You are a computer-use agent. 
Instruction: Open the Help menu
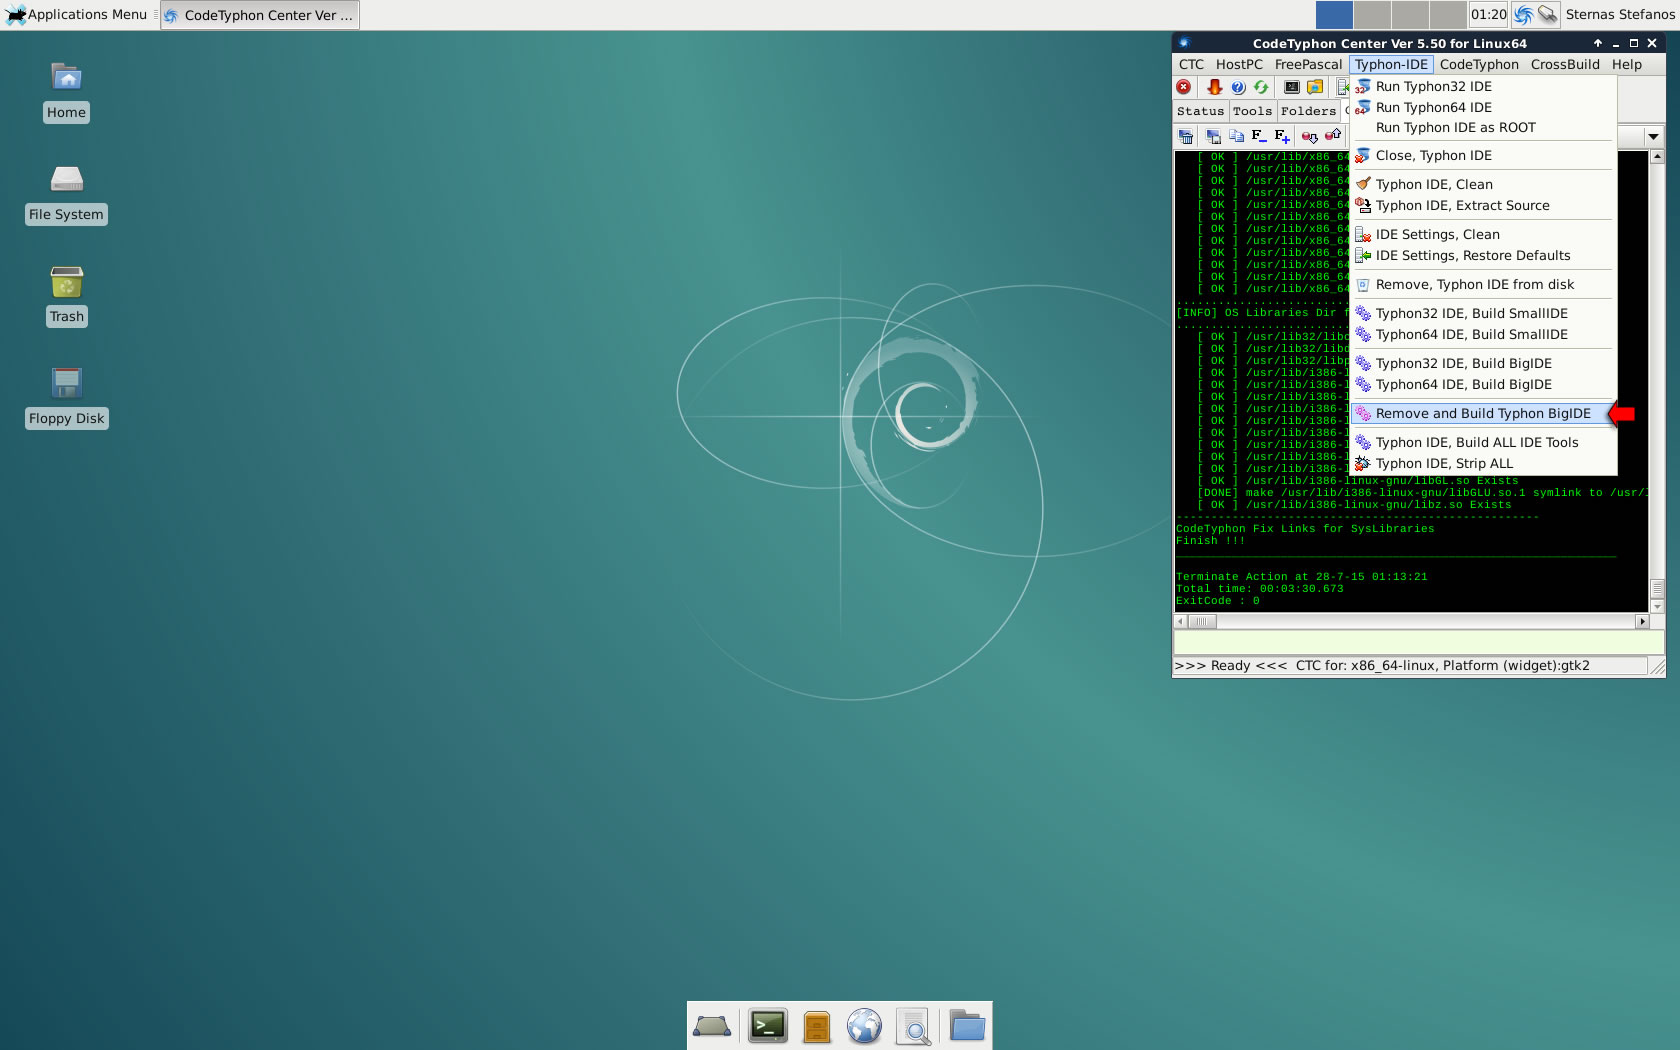pyautogui.click(x=1626, y=64)
